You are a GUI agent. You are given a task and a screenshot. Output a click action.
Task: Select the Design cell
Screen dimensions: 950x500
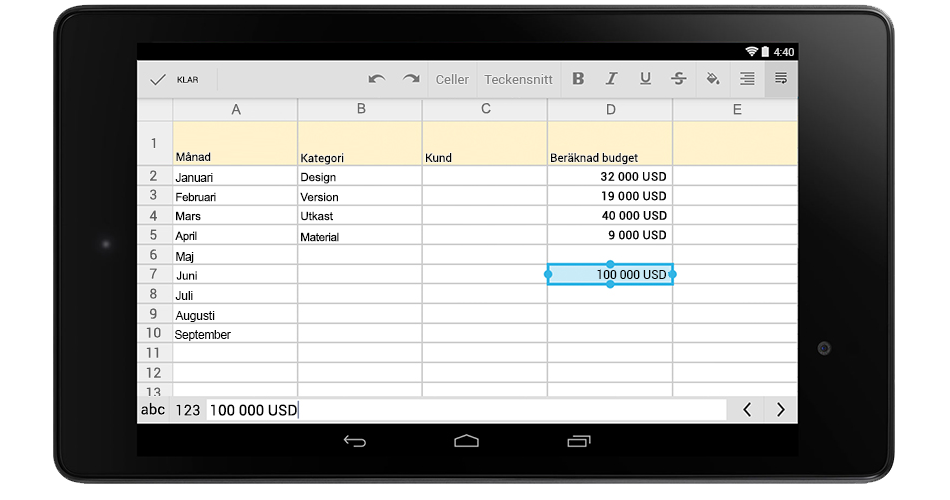360,176
